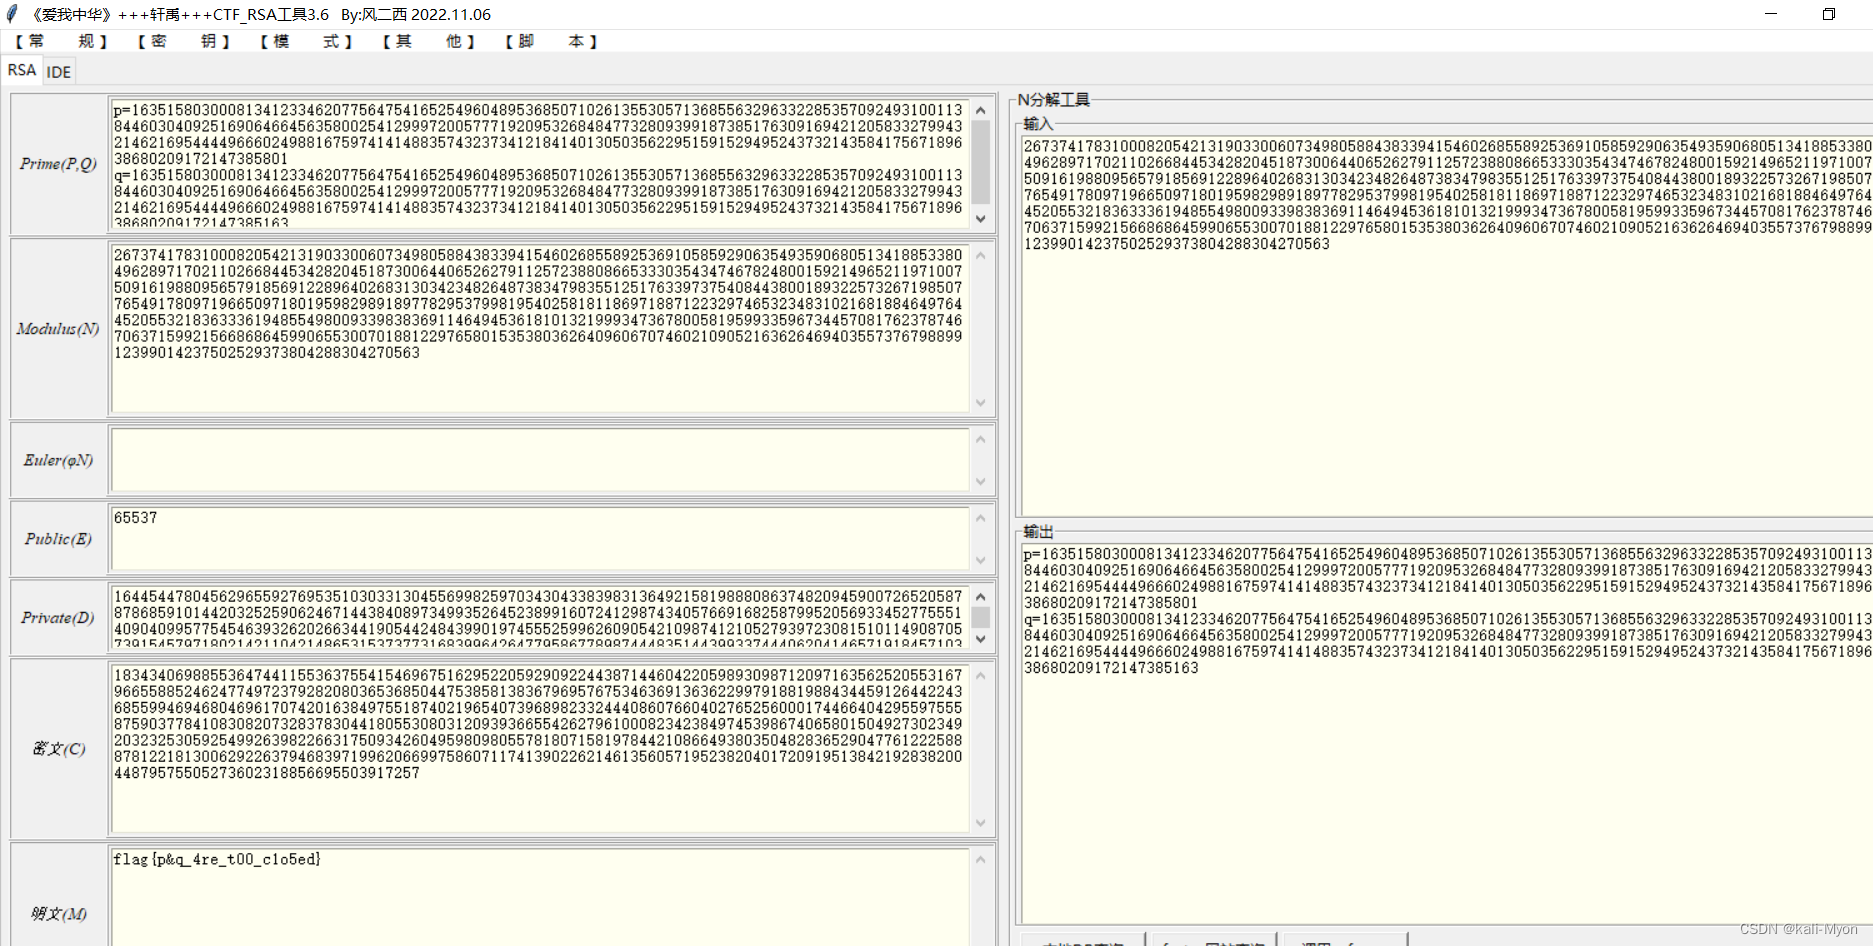1873x946 pixels.
Task: Click the N分解工具 输入 text area
Action: (x=1447, y=325)
